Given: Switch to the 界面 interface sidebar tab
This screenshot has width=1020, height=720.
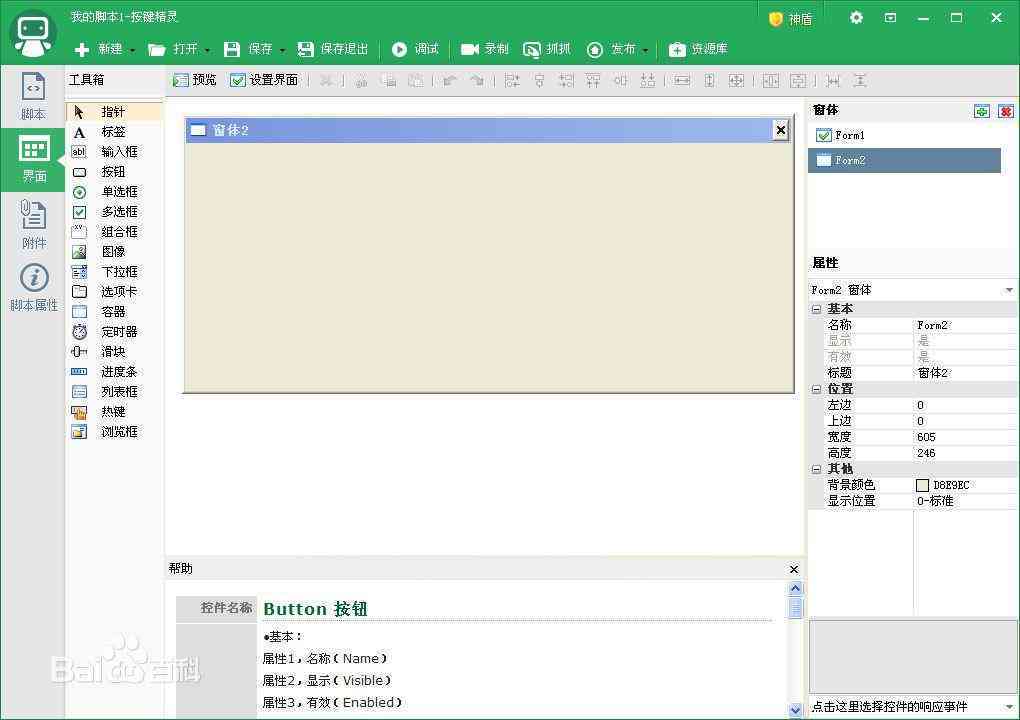Looking at the screenshot, I should pyautogui.click(x=33, y=160).
